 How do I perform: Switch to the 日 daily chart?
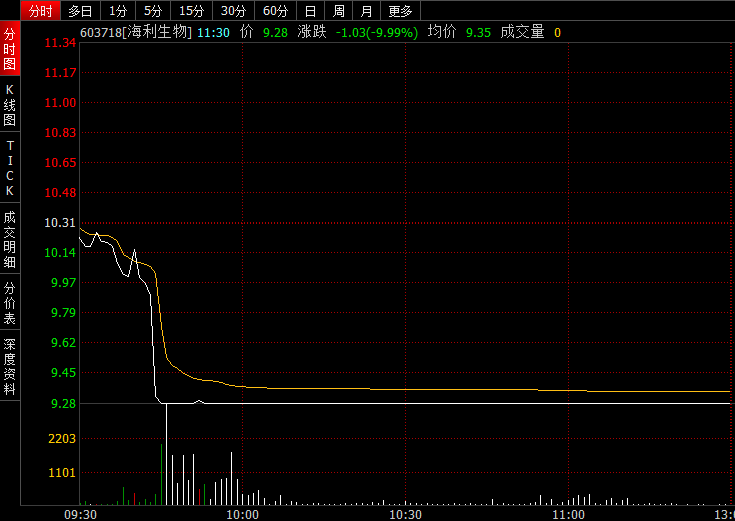(x=311, y=11)
